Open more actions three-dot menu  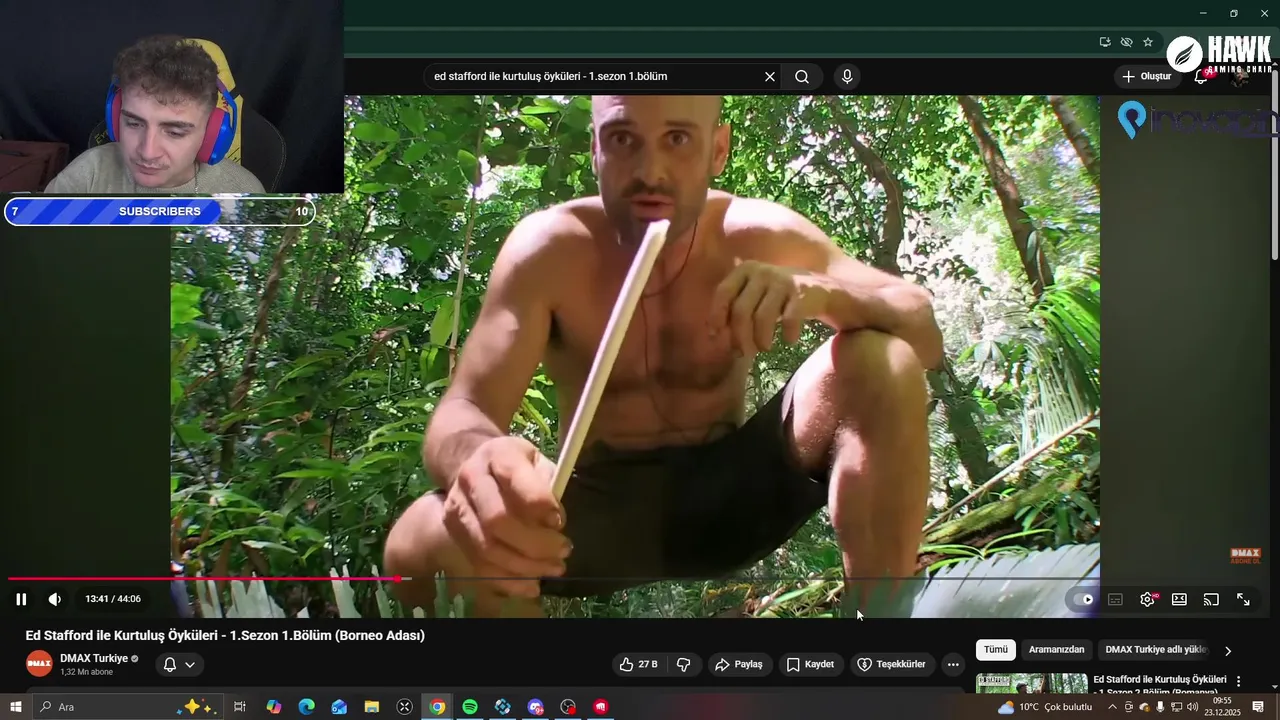pos(953,664)
